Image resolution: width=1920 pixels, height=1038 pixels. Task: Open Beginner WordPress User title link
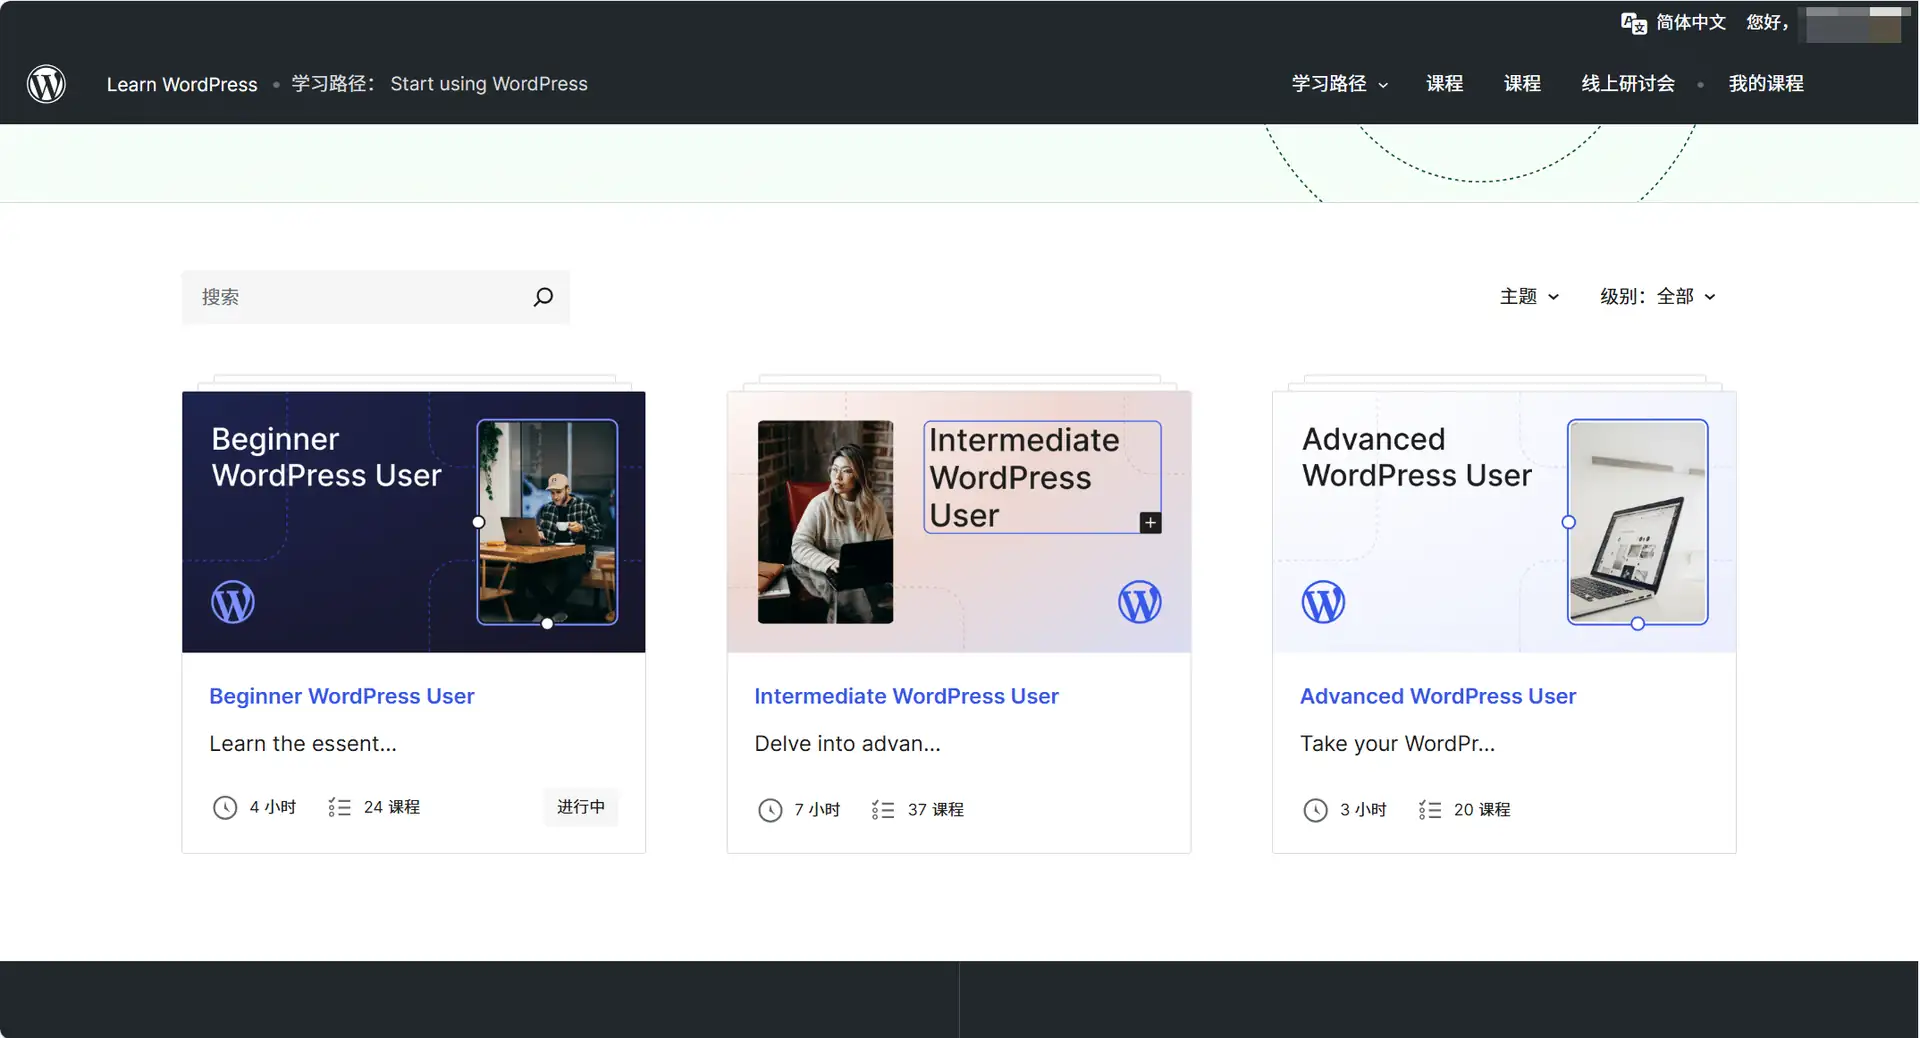click(x=341, y=696)
